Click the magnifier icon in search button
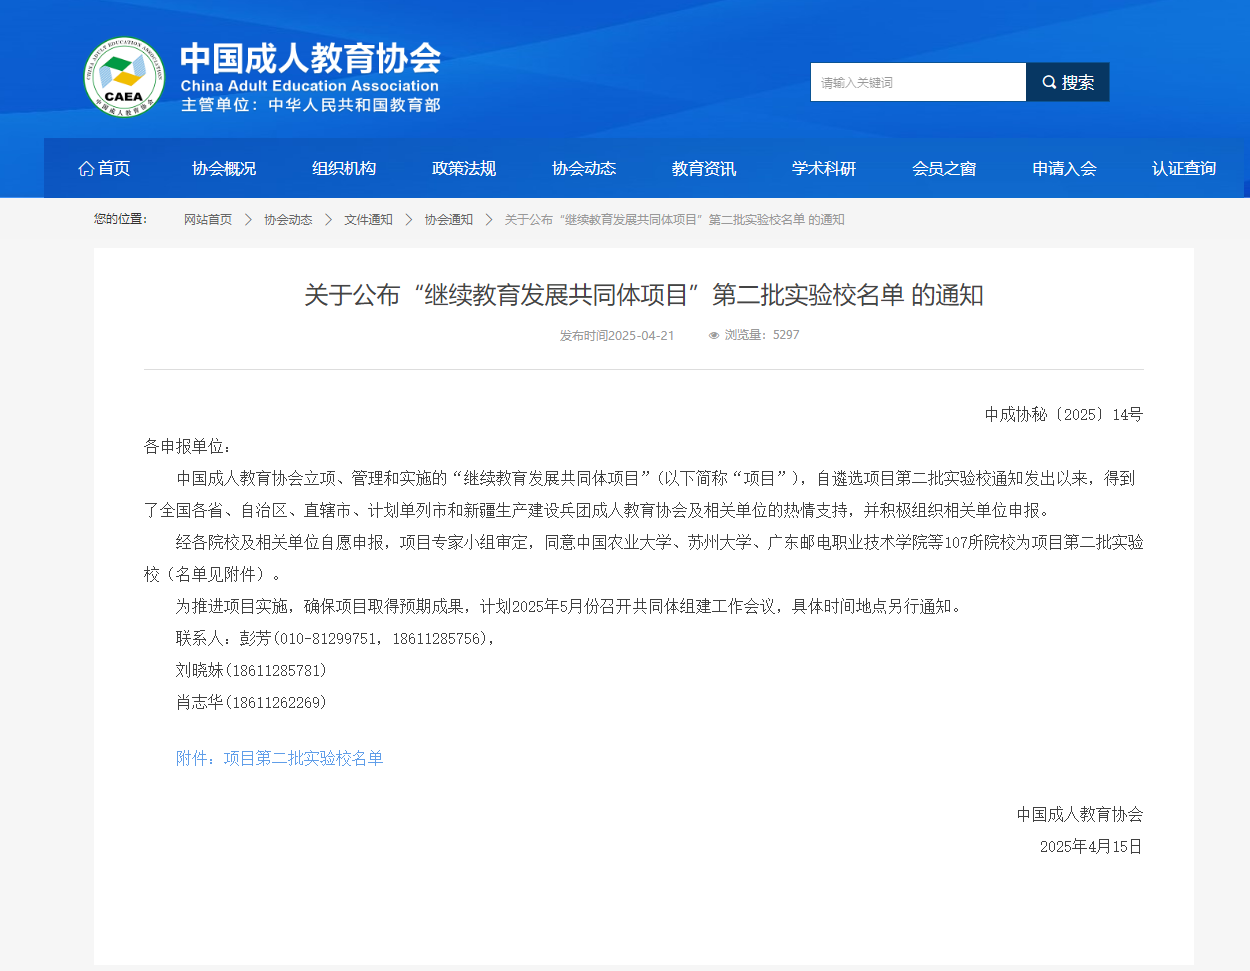 click(x=1049, y=82)
